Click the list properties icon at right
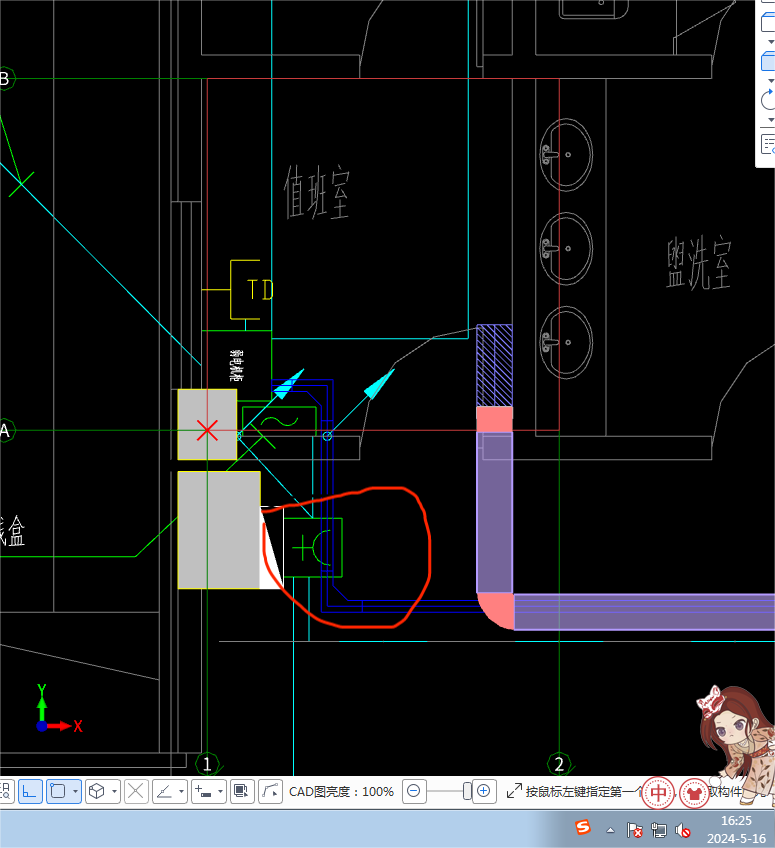 (768, 144)
